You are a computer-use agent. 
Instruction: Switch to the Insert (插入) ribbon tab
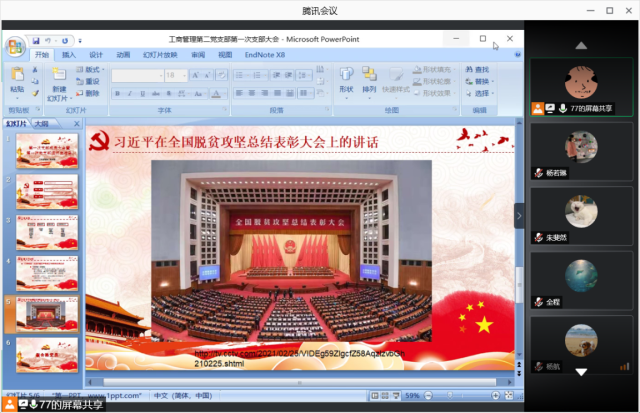[x=69, y=55]
